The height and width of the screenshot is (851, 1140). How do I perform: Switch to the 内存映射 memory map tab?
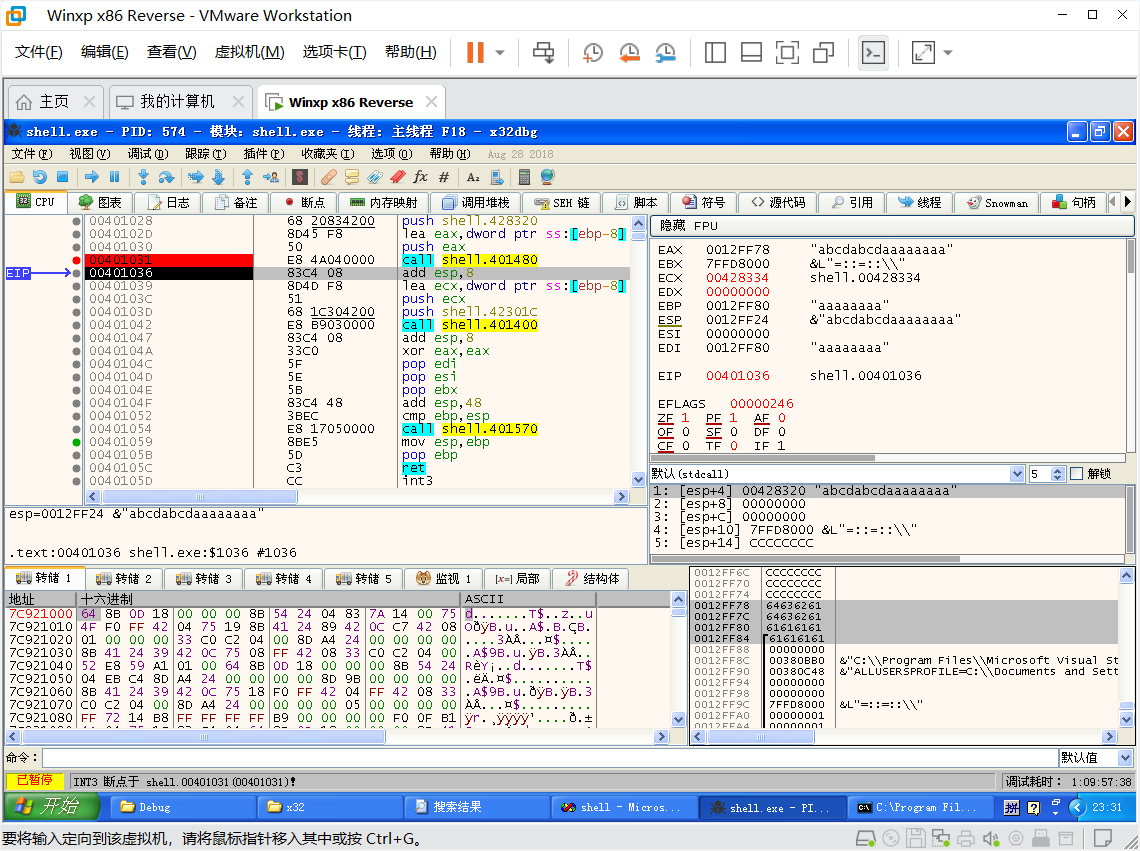(x=384, y=202)
